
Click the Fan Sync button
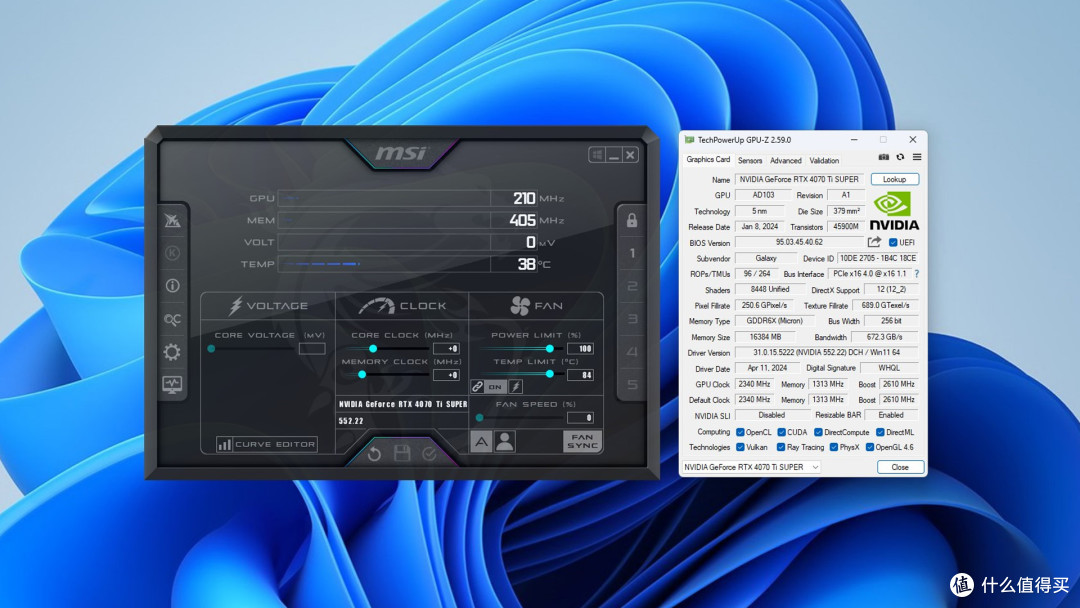[582, 441]
